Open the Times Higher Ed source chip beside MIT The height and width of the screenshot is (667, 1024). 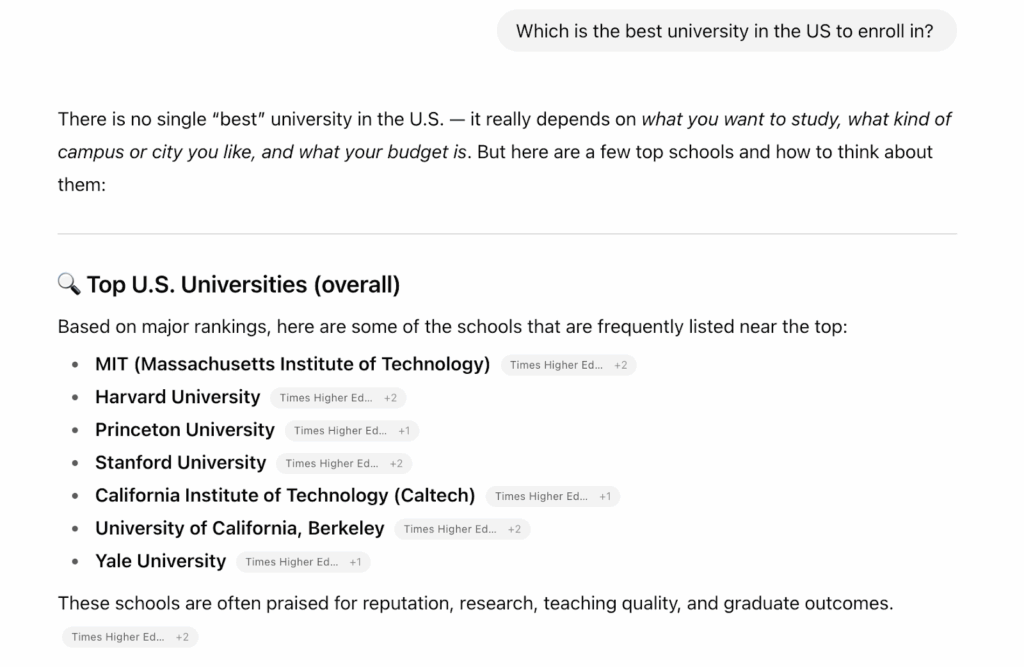568,365
